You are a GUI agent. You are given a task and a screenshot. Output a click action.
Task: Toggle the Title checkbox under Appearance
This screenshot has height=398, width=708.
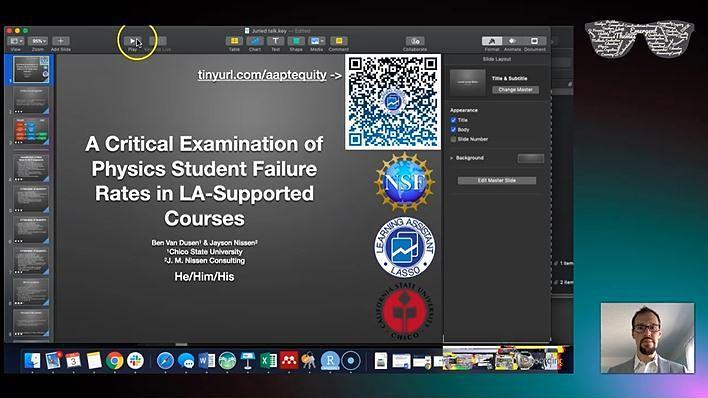[x=453, y=120]
